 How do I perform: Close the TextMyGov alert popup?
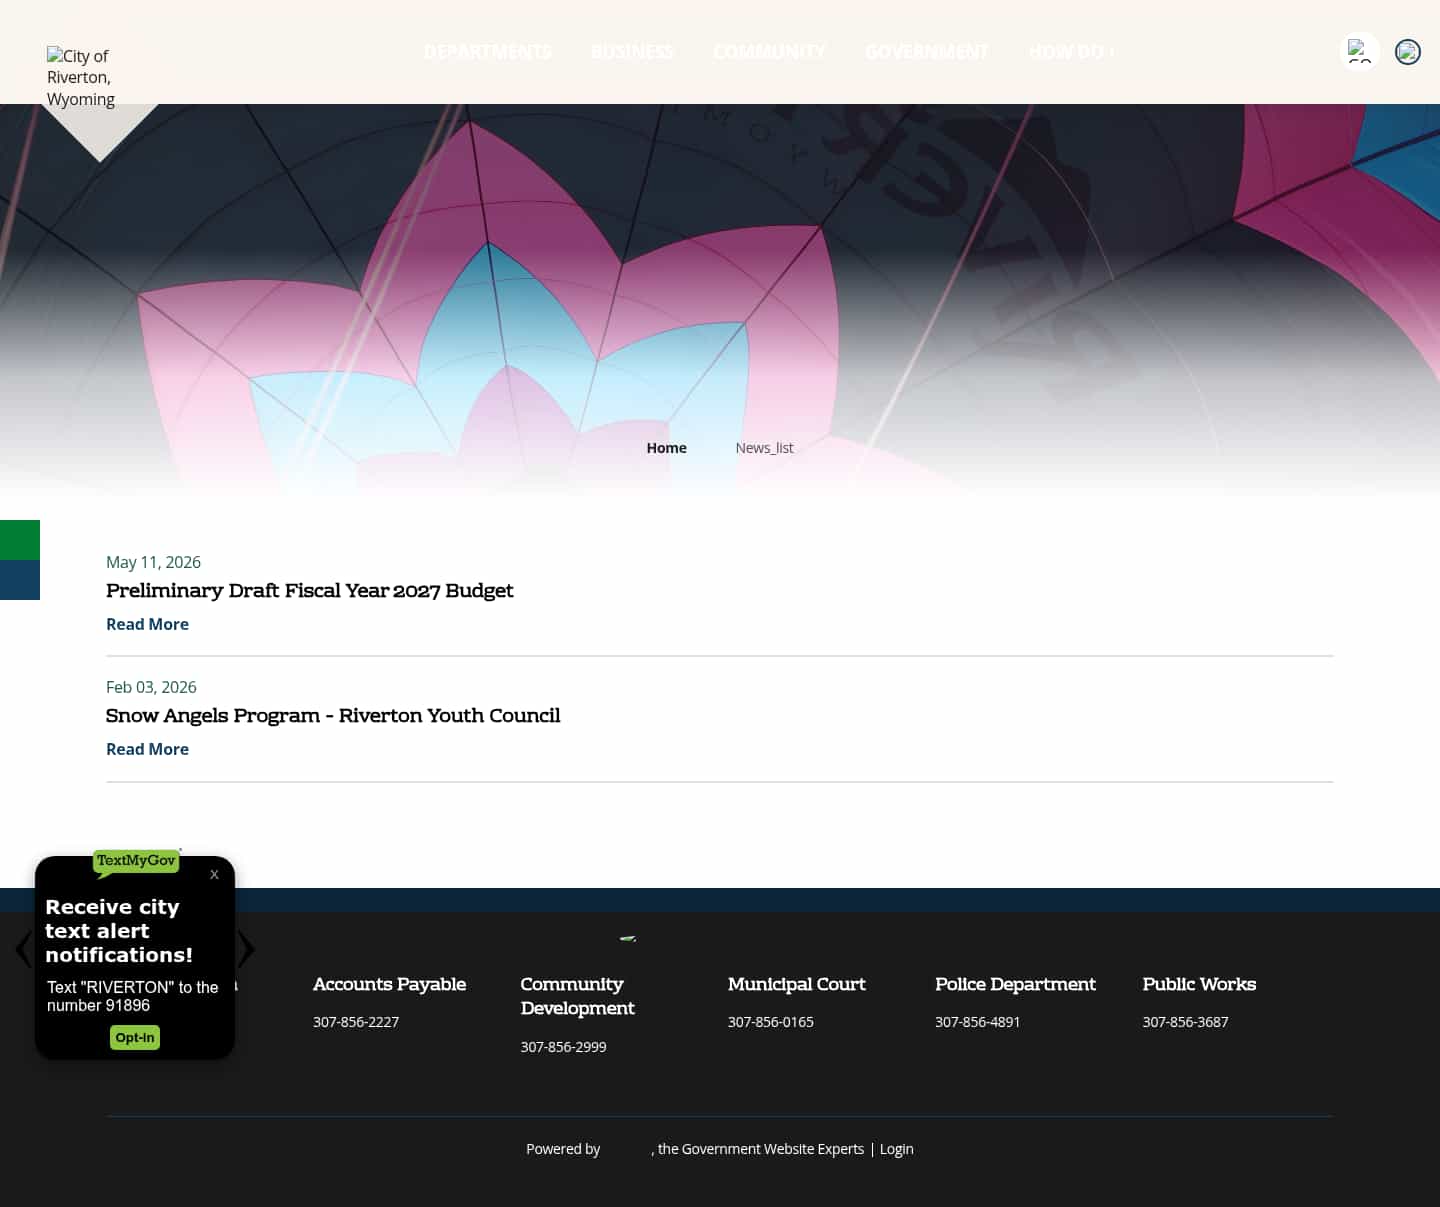(x=214, y=874)
